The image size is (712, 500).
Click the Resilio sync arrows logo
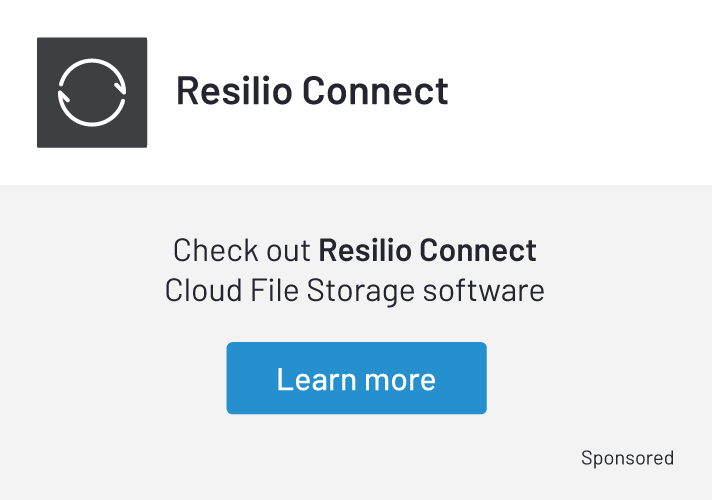[x=92, y=92]
